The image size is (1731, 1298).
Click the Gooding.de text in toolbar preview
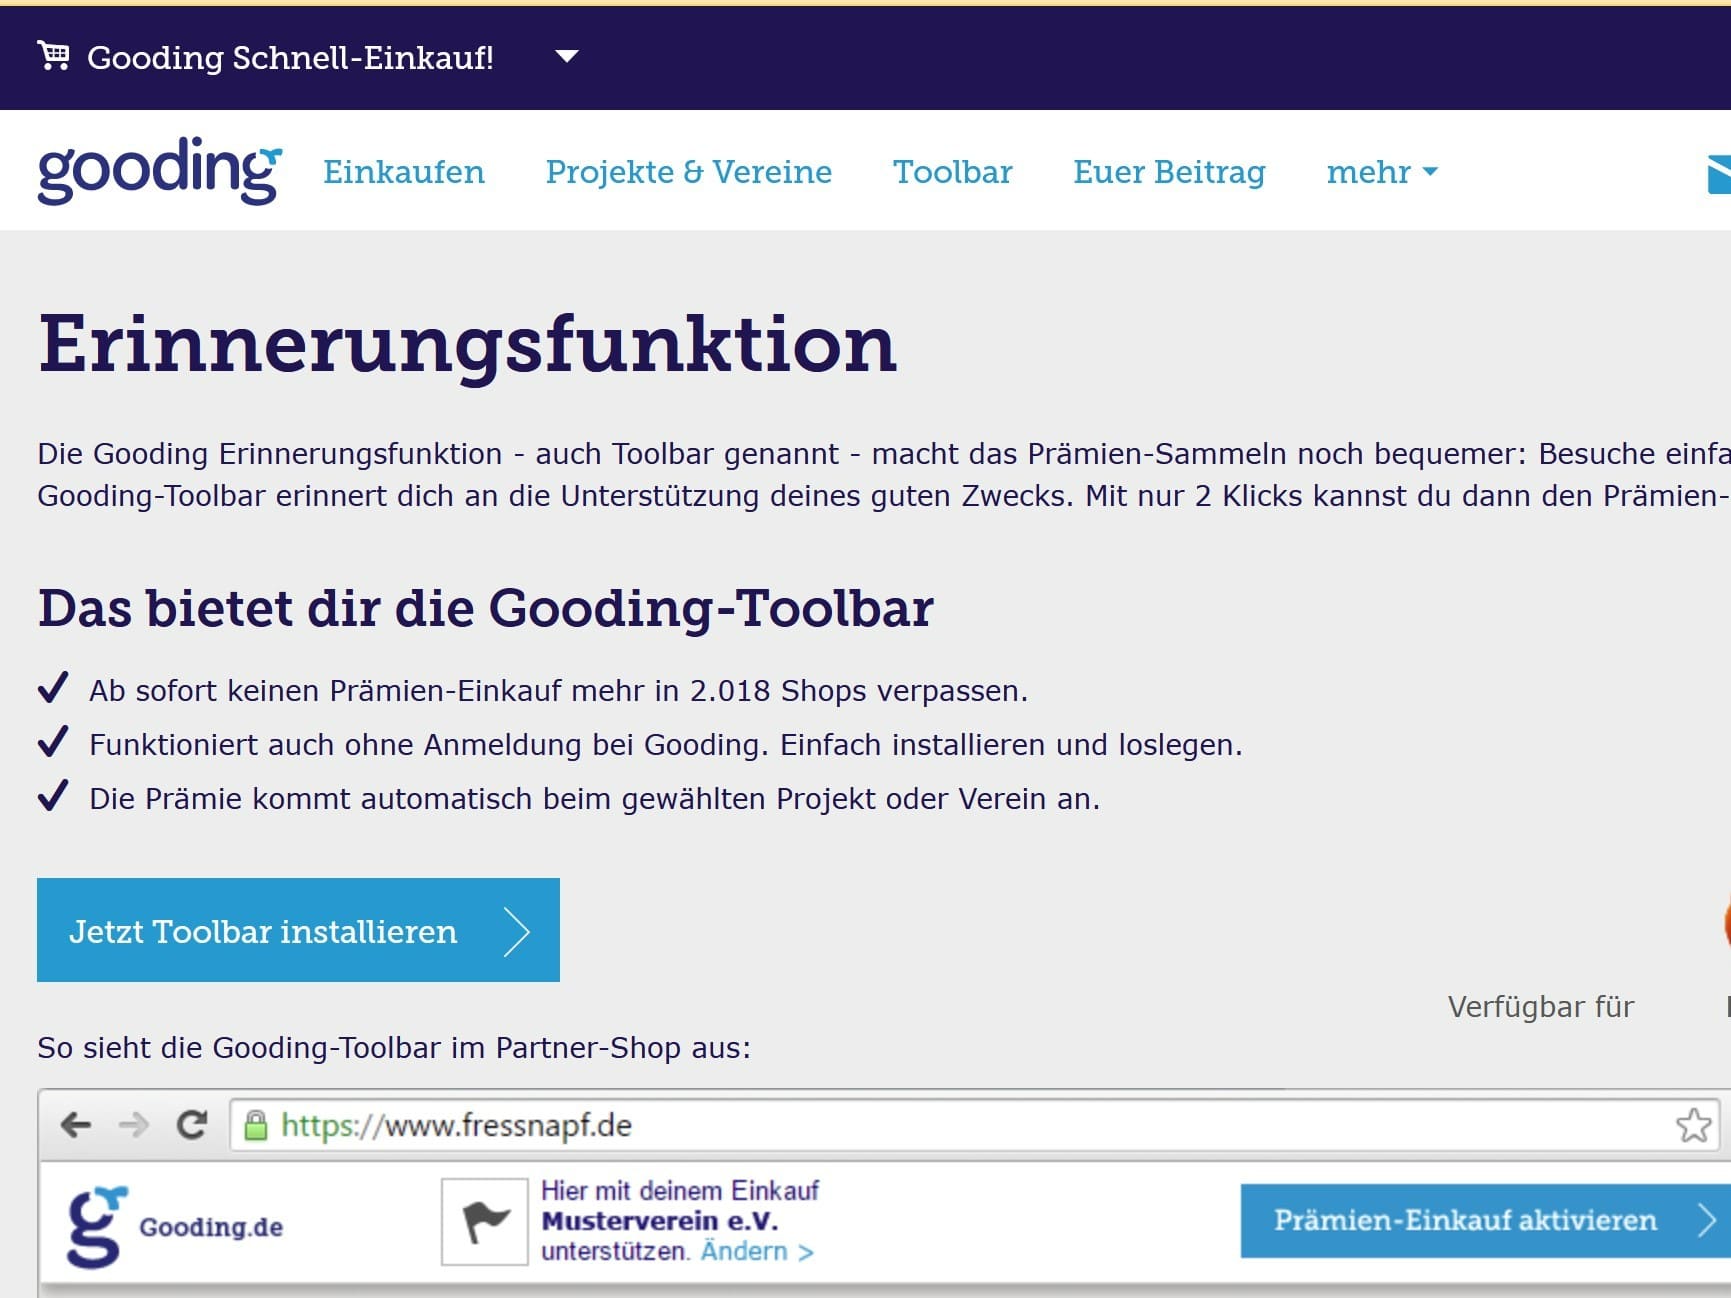pos(211,1227)
